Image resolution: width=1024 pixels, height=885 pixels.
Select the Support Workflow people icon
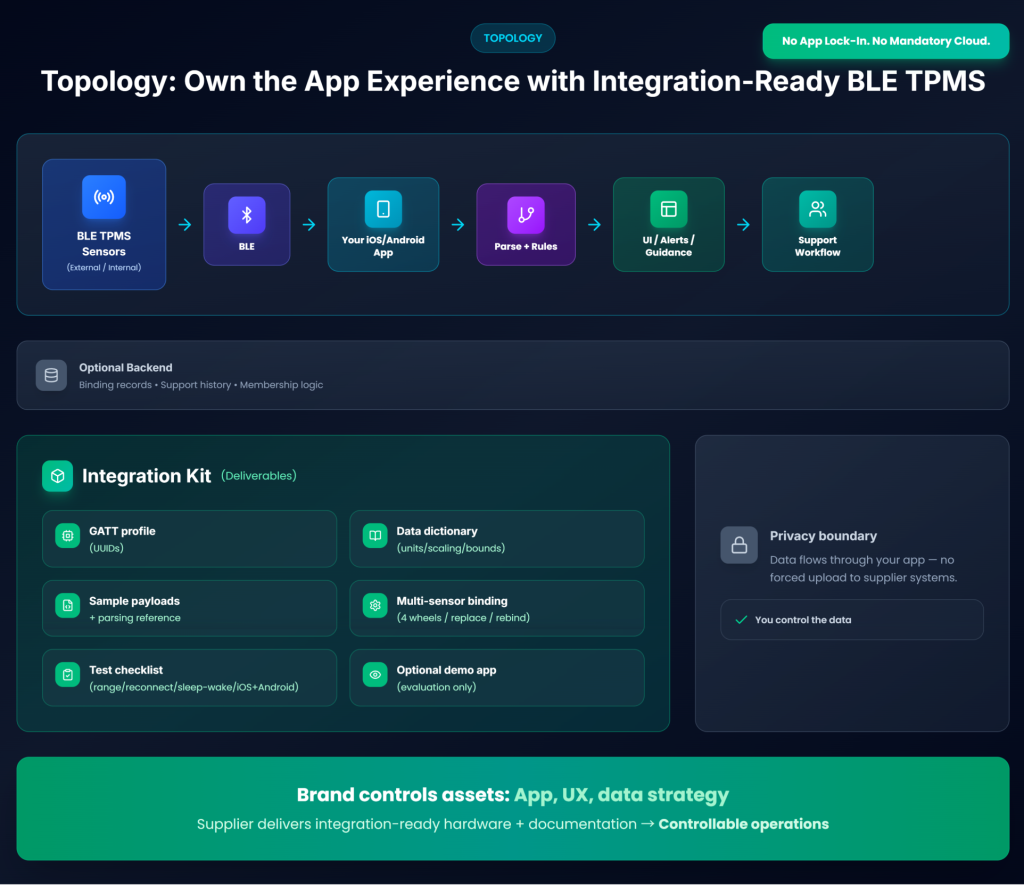pyautogui.click(x=817, y=209)
